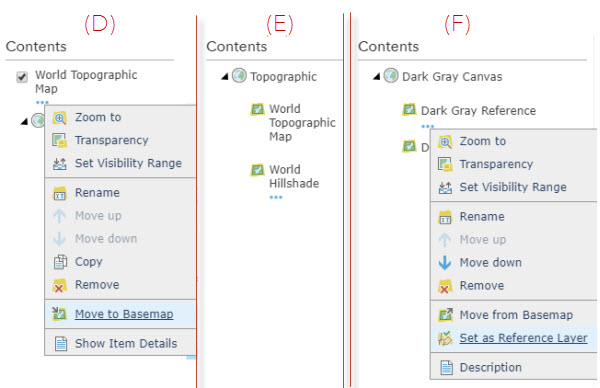Collapse the Topographic basemap group
This screenshot has height=388, width=600.
pos(225,77)
